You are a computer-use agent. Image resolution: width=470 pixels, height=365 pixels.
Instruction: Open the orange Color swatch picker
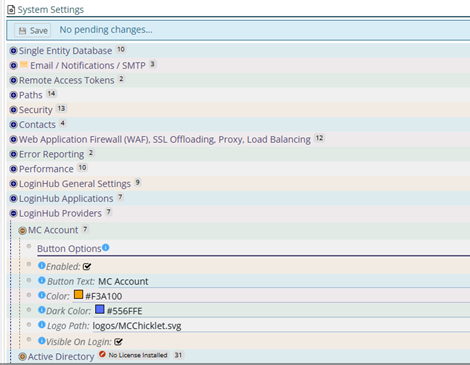click(78, 295)
